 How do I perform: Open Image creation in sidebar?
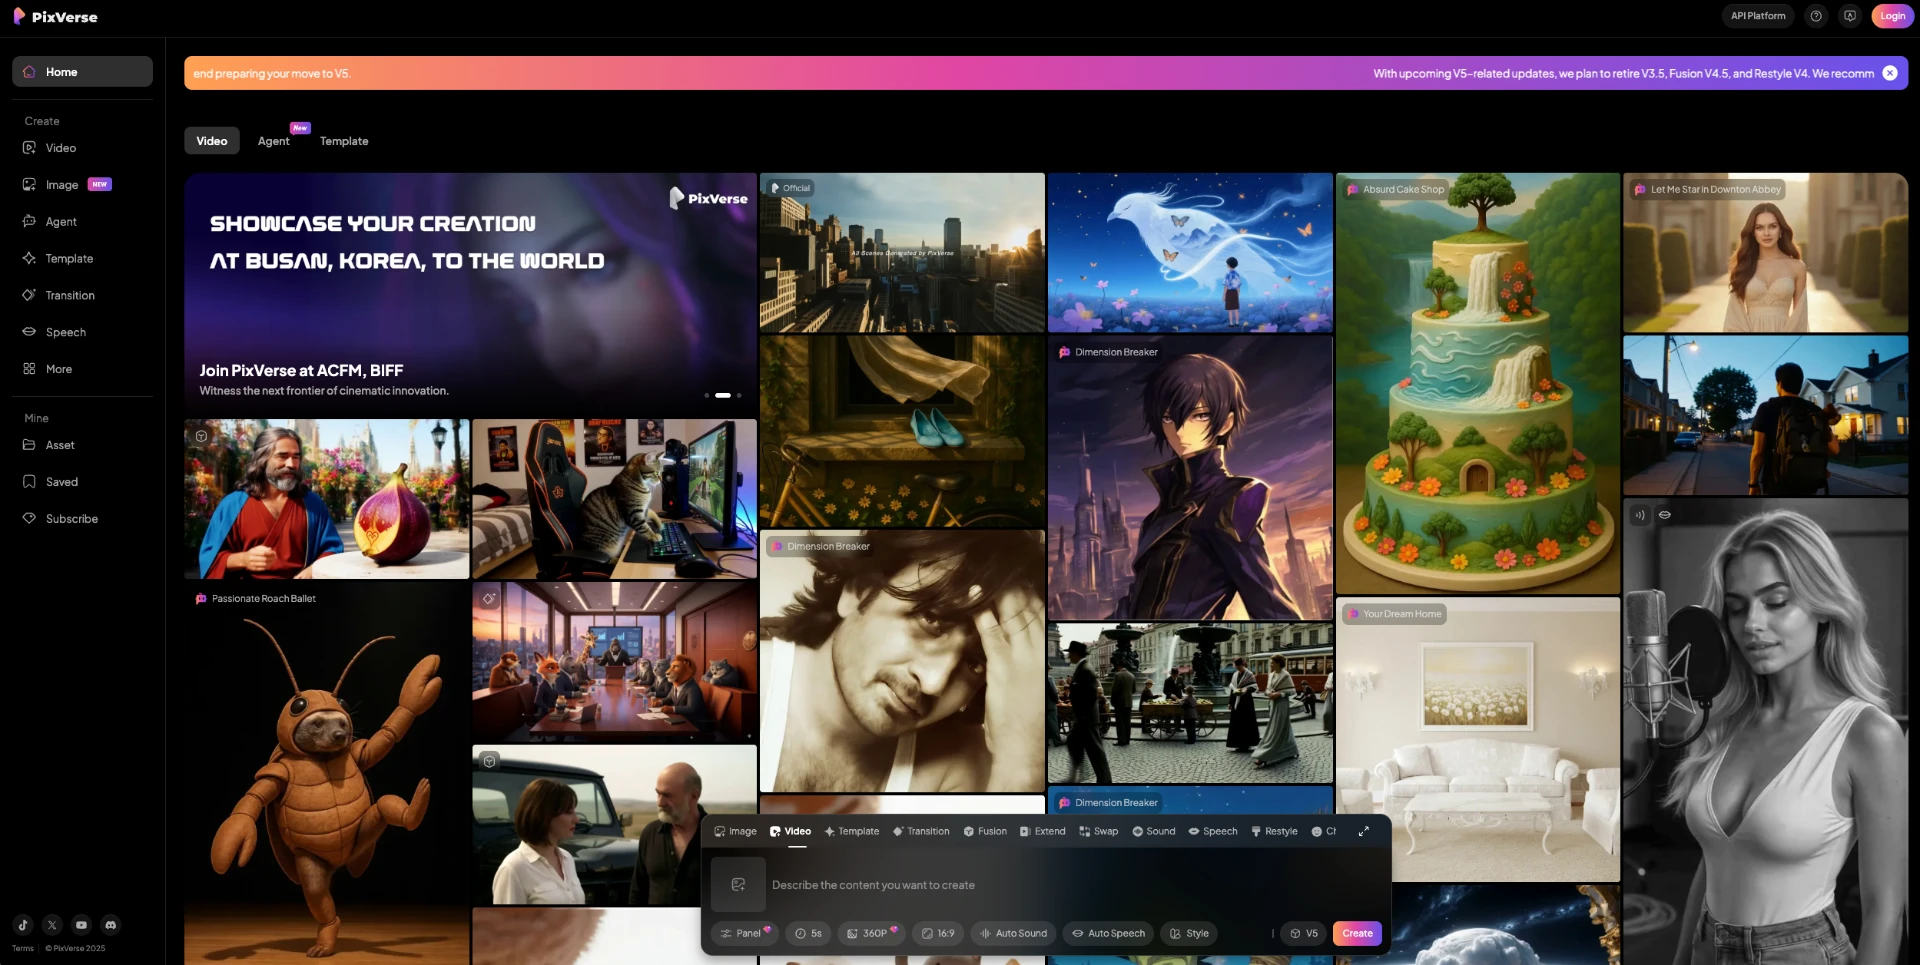(x=82, y=185)
